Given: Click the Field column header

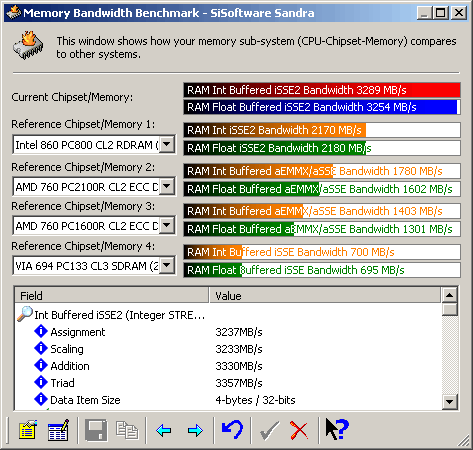Looking at the screenshot, I should point(112,296).
